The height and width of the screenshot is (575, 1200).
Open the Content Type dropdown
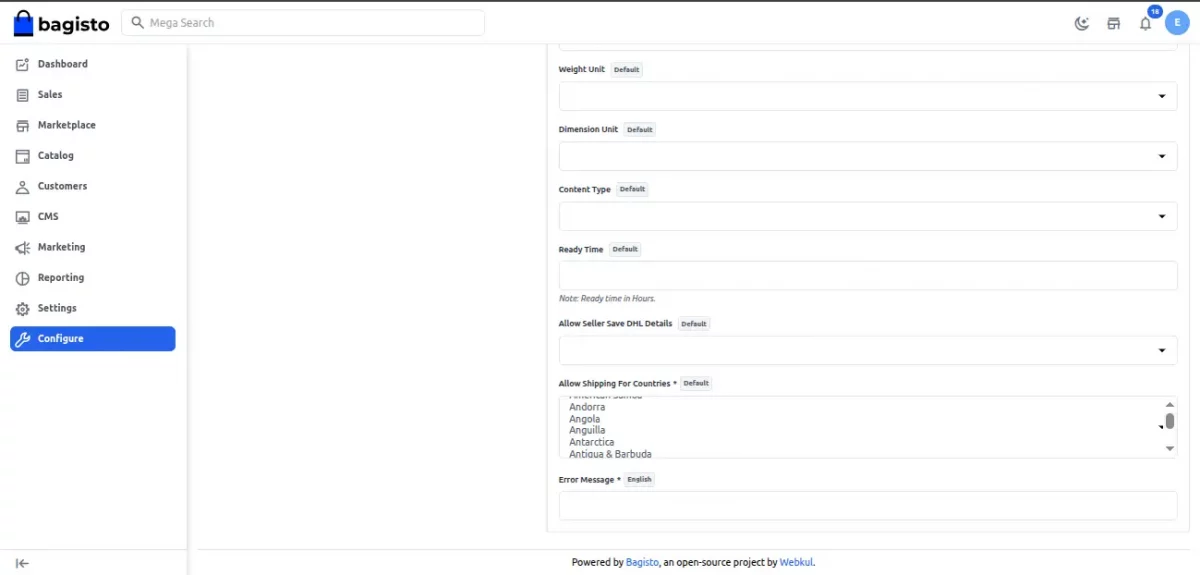pos(868,216)
